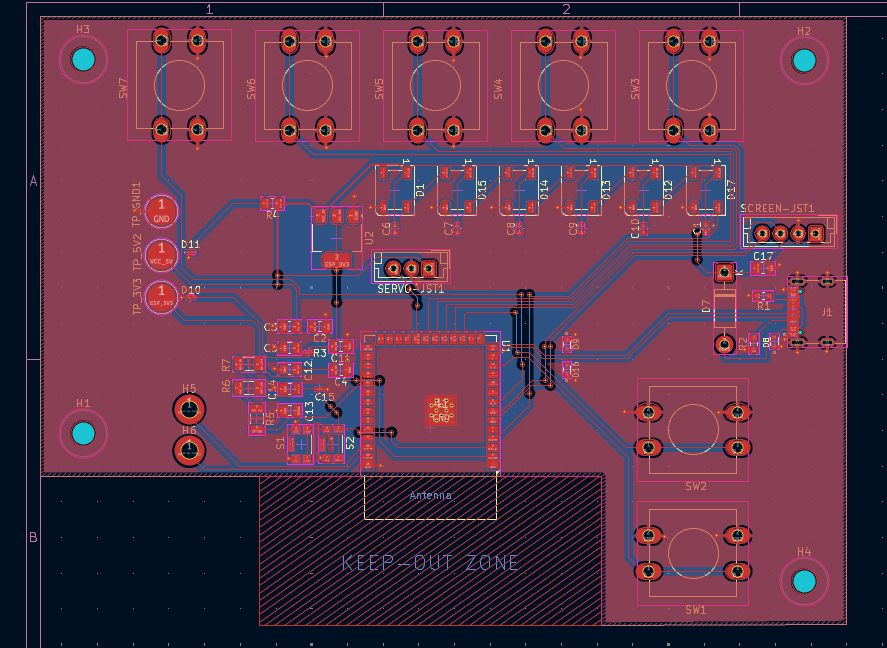
Task: Select the D12 LED reference label
Action: [668, 189]
